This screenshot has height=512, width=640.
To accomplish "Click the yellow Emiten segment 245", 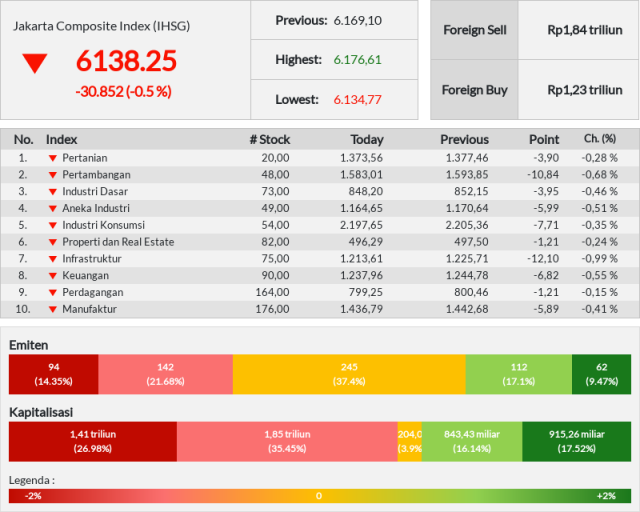I will tap(349, 374).
